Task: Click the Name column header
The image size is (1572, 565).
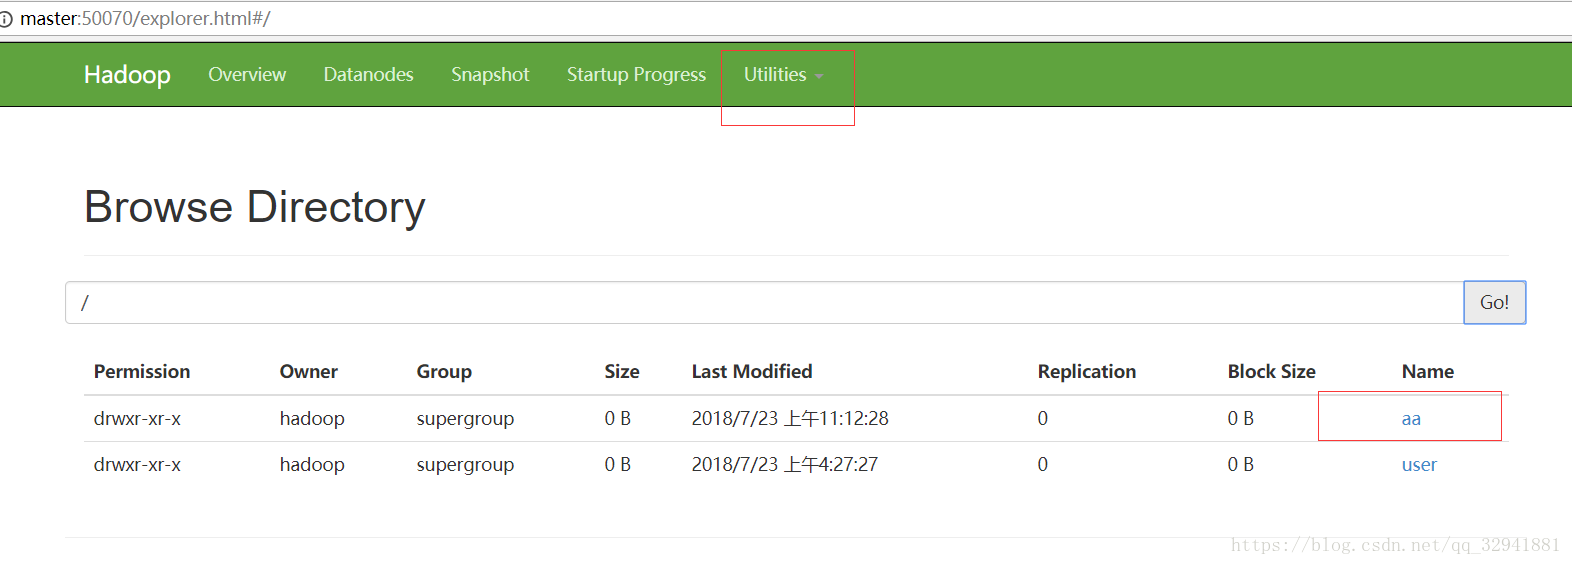Action: coord(1428,372)
